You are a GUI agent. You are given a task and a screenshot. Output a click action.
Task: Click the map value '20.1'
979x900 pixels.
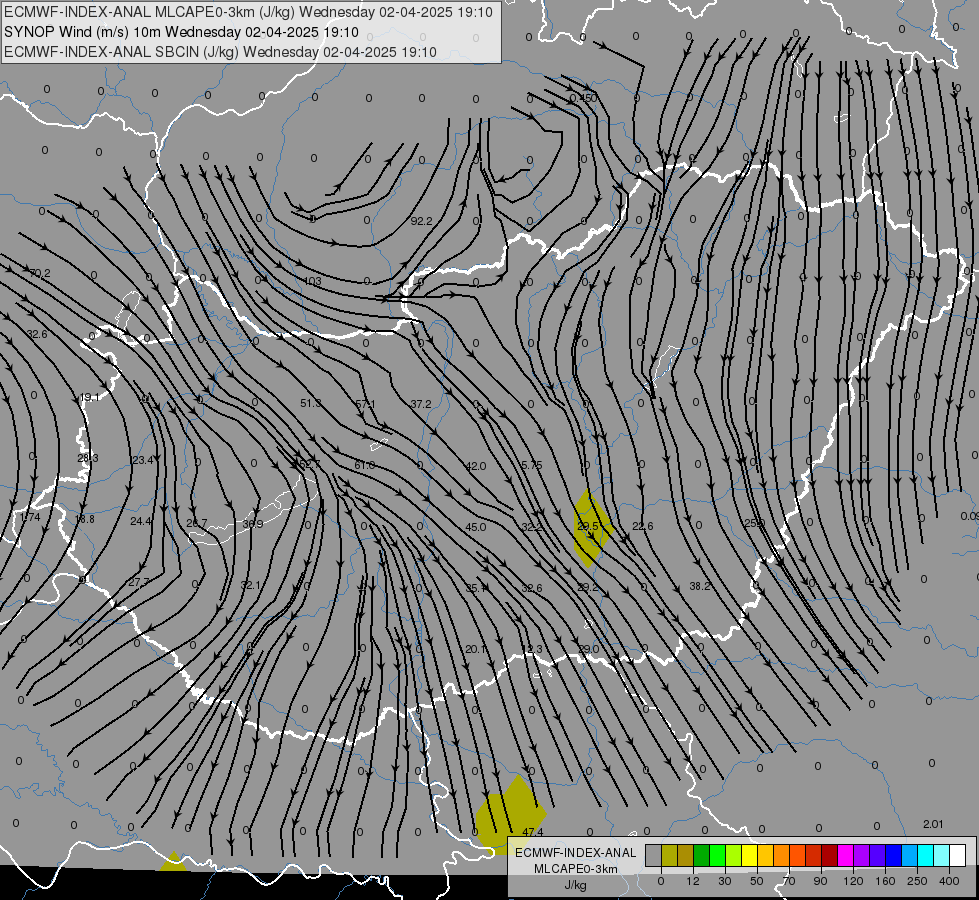tap(476, 650)
